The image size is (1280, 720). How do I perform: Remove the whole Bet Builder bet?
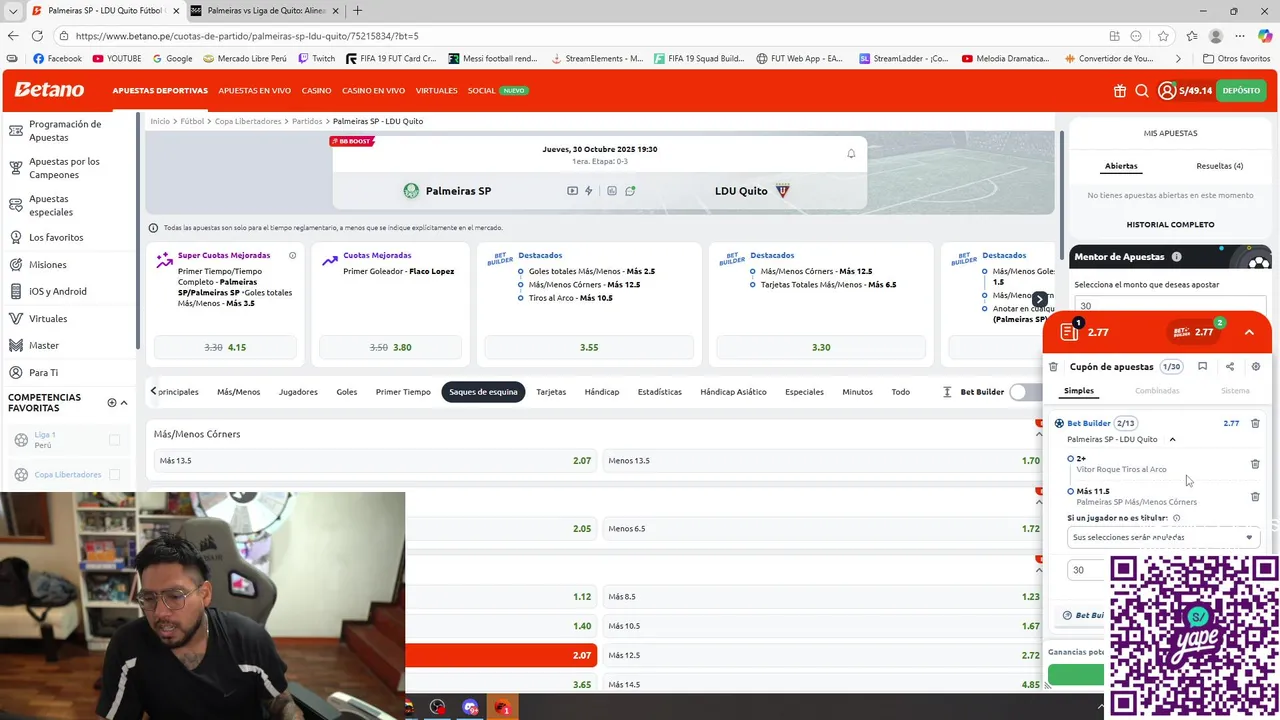tap(1255, 423)
